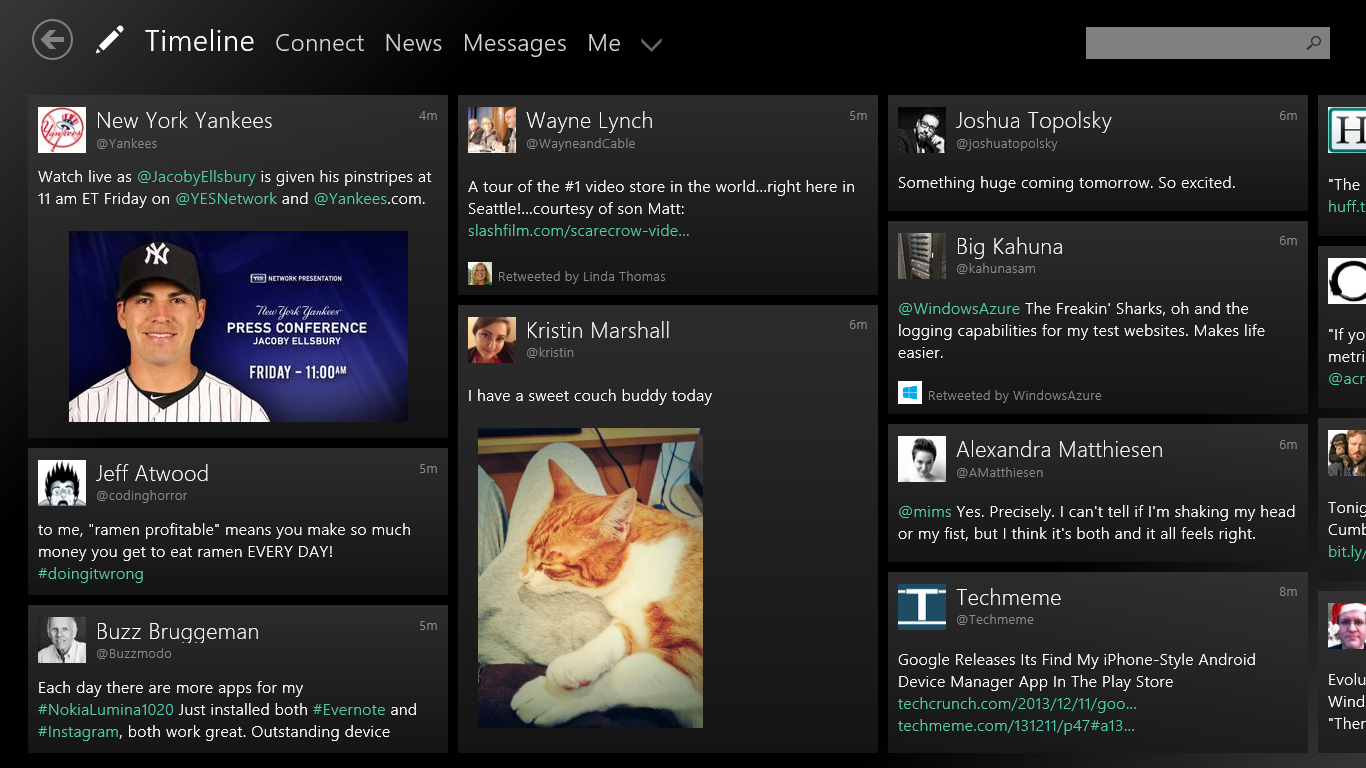Click the @JacobyEllsbury mention
Image resolution: width=1366 pixels, height=768 pixels.
pos(196,177)
